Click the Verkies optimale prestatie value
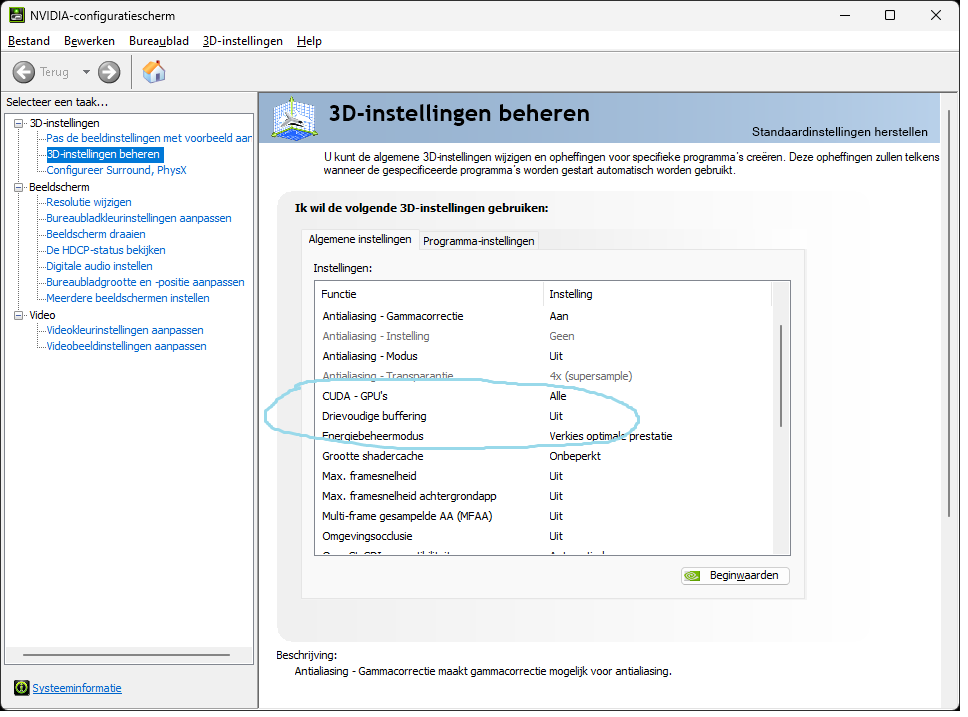 pyautogui.click(x=611, y=437)
